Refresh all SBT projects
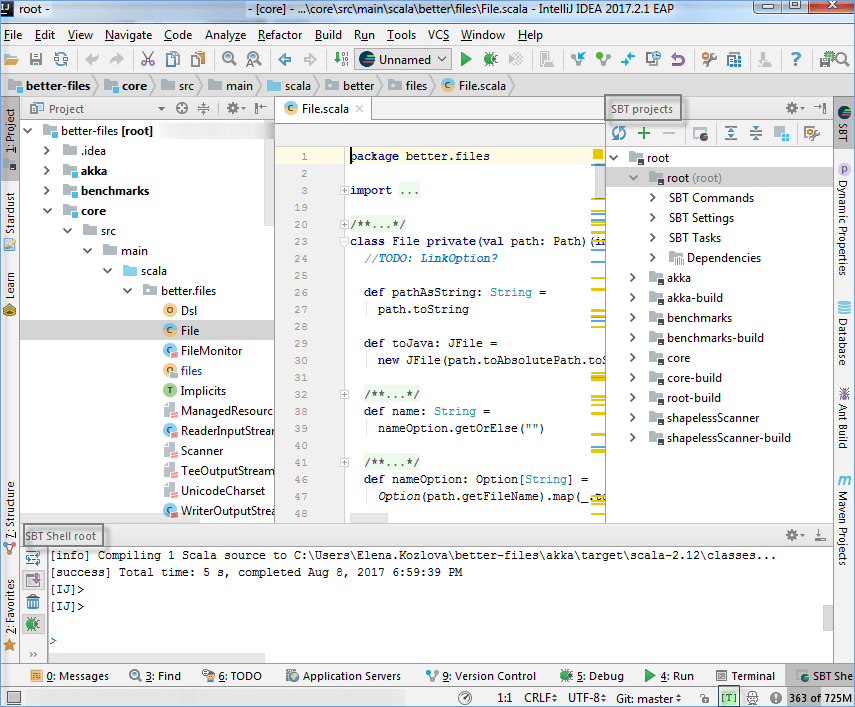 coord(619,133)
